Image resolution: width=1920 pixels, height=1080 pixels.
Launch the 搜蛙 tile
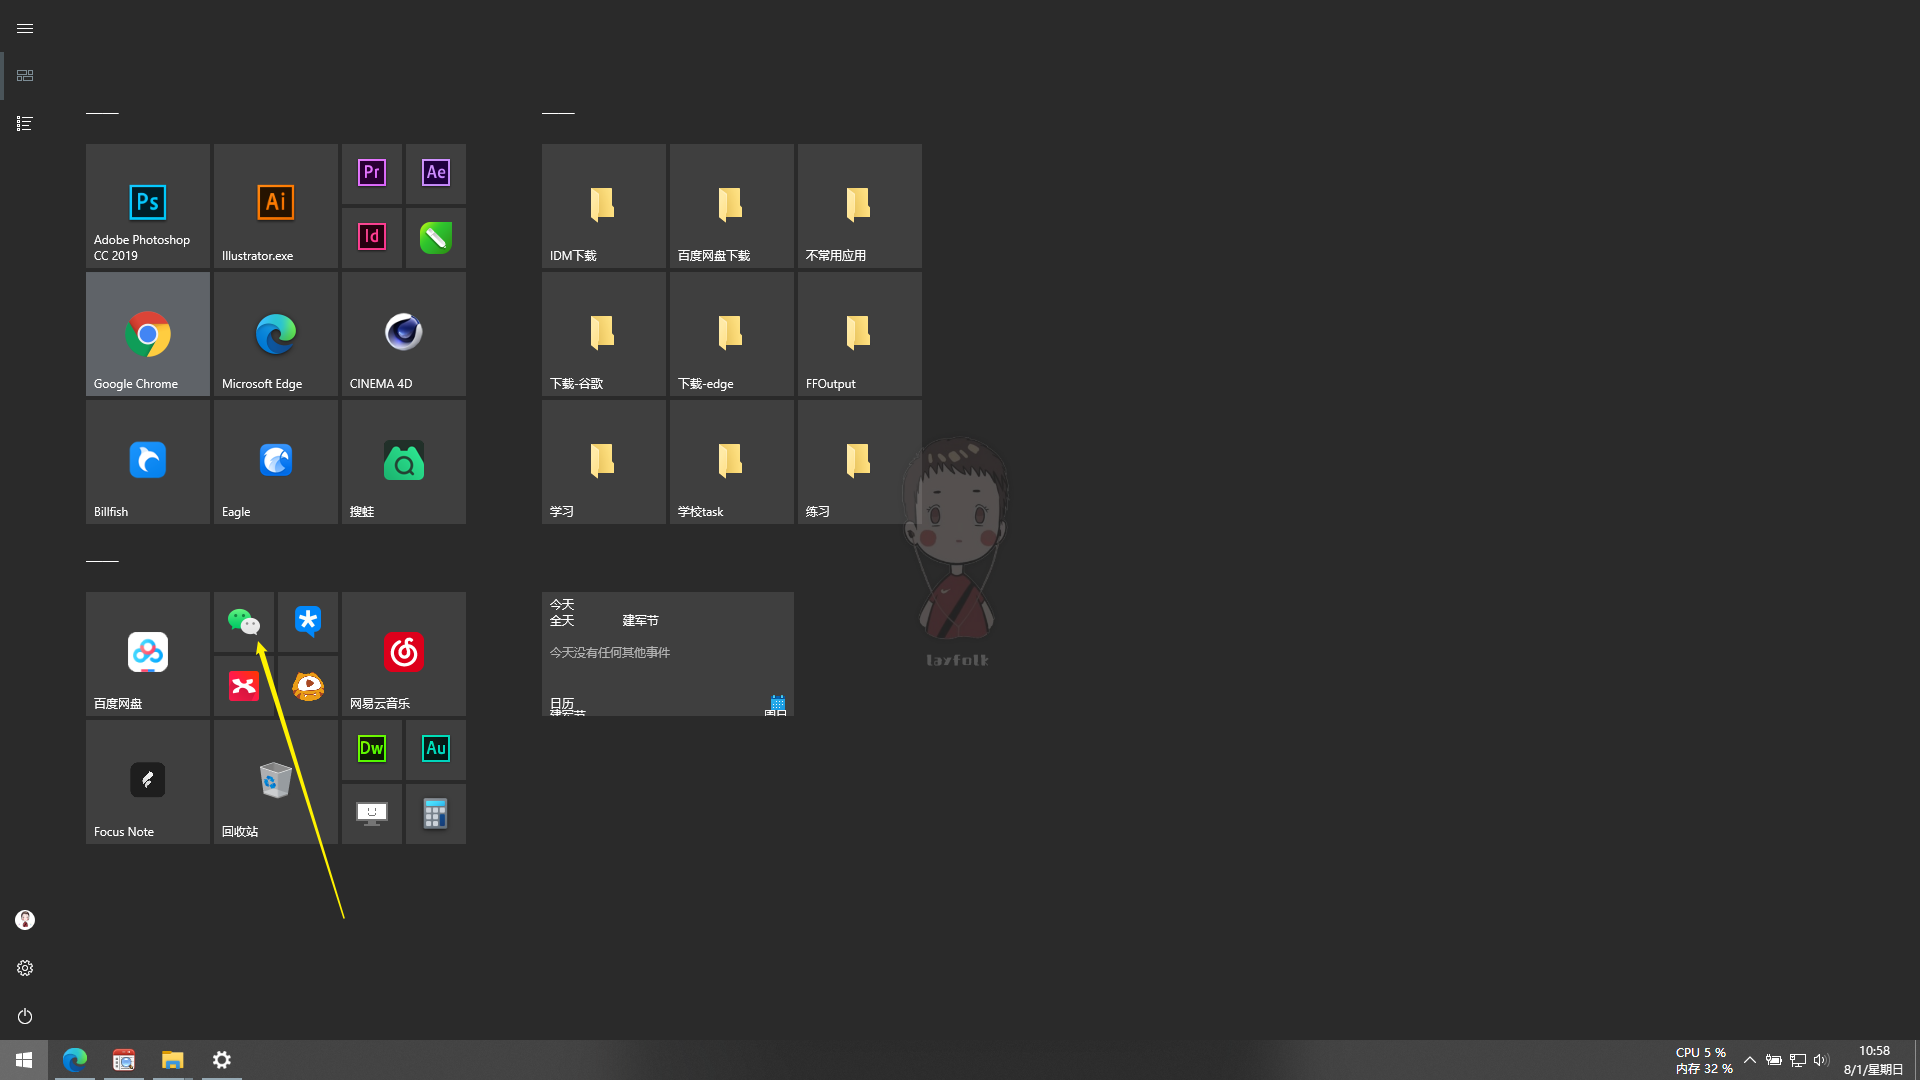[x=403, y=461]
